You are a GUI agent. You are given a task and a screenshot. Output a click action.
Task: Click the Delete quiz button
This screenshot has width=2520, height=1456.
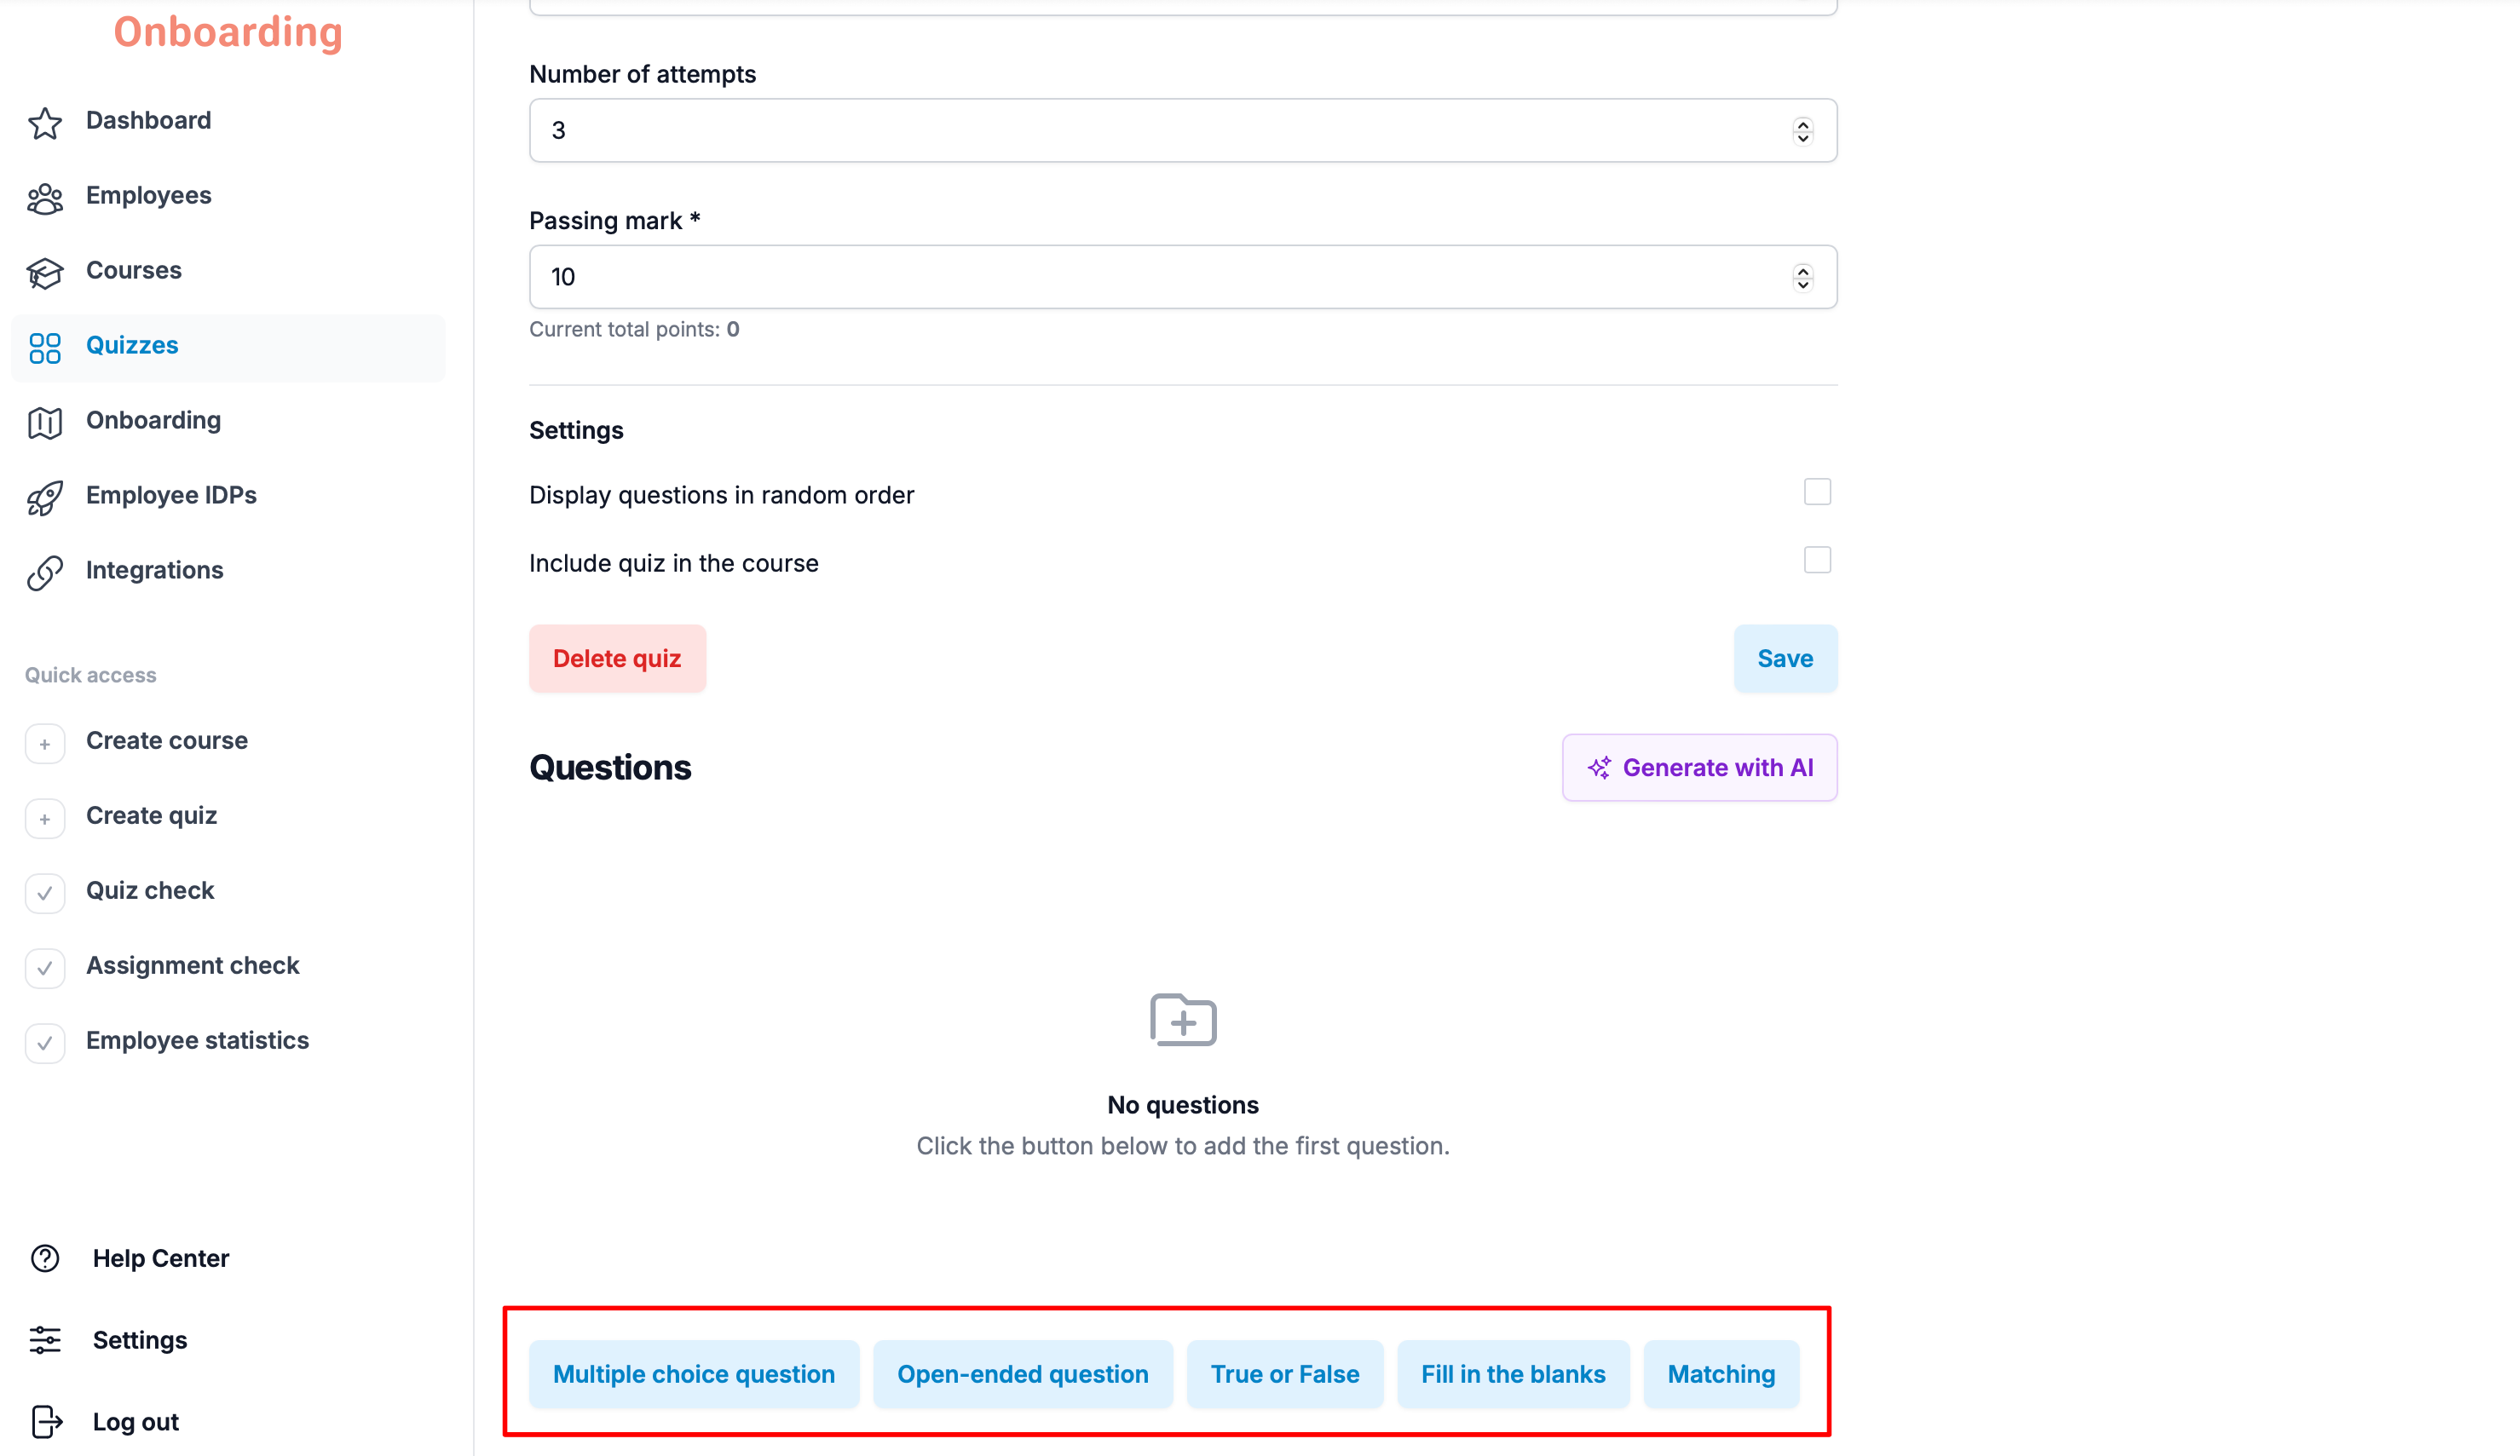(617, 658)
